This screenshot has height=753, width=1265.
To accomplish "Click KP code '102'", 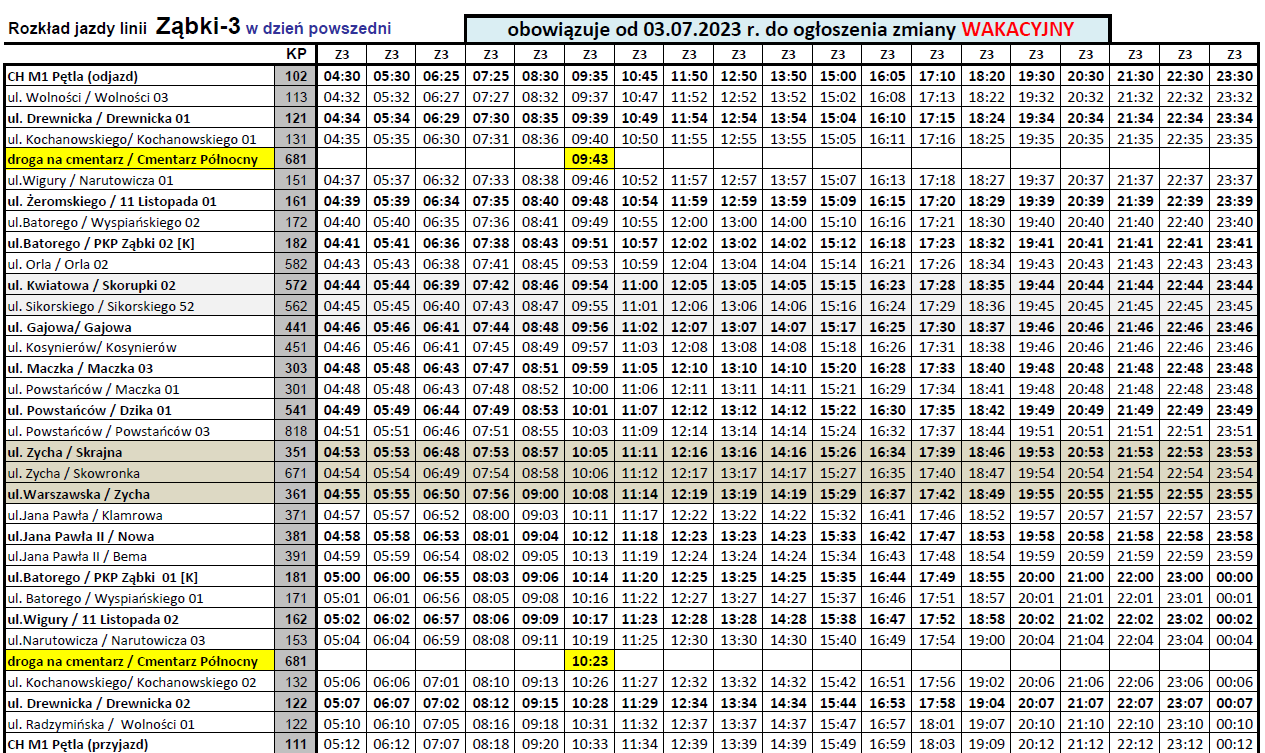I will [x=295, y=75].
